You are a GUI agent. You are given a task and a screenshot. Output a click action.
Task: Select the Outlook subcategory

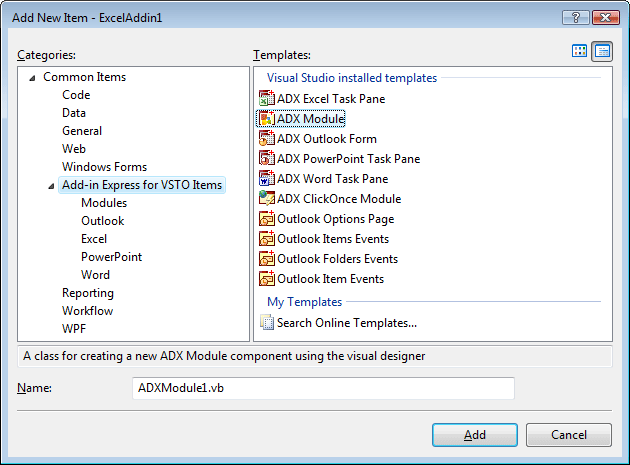coord(103,221)
